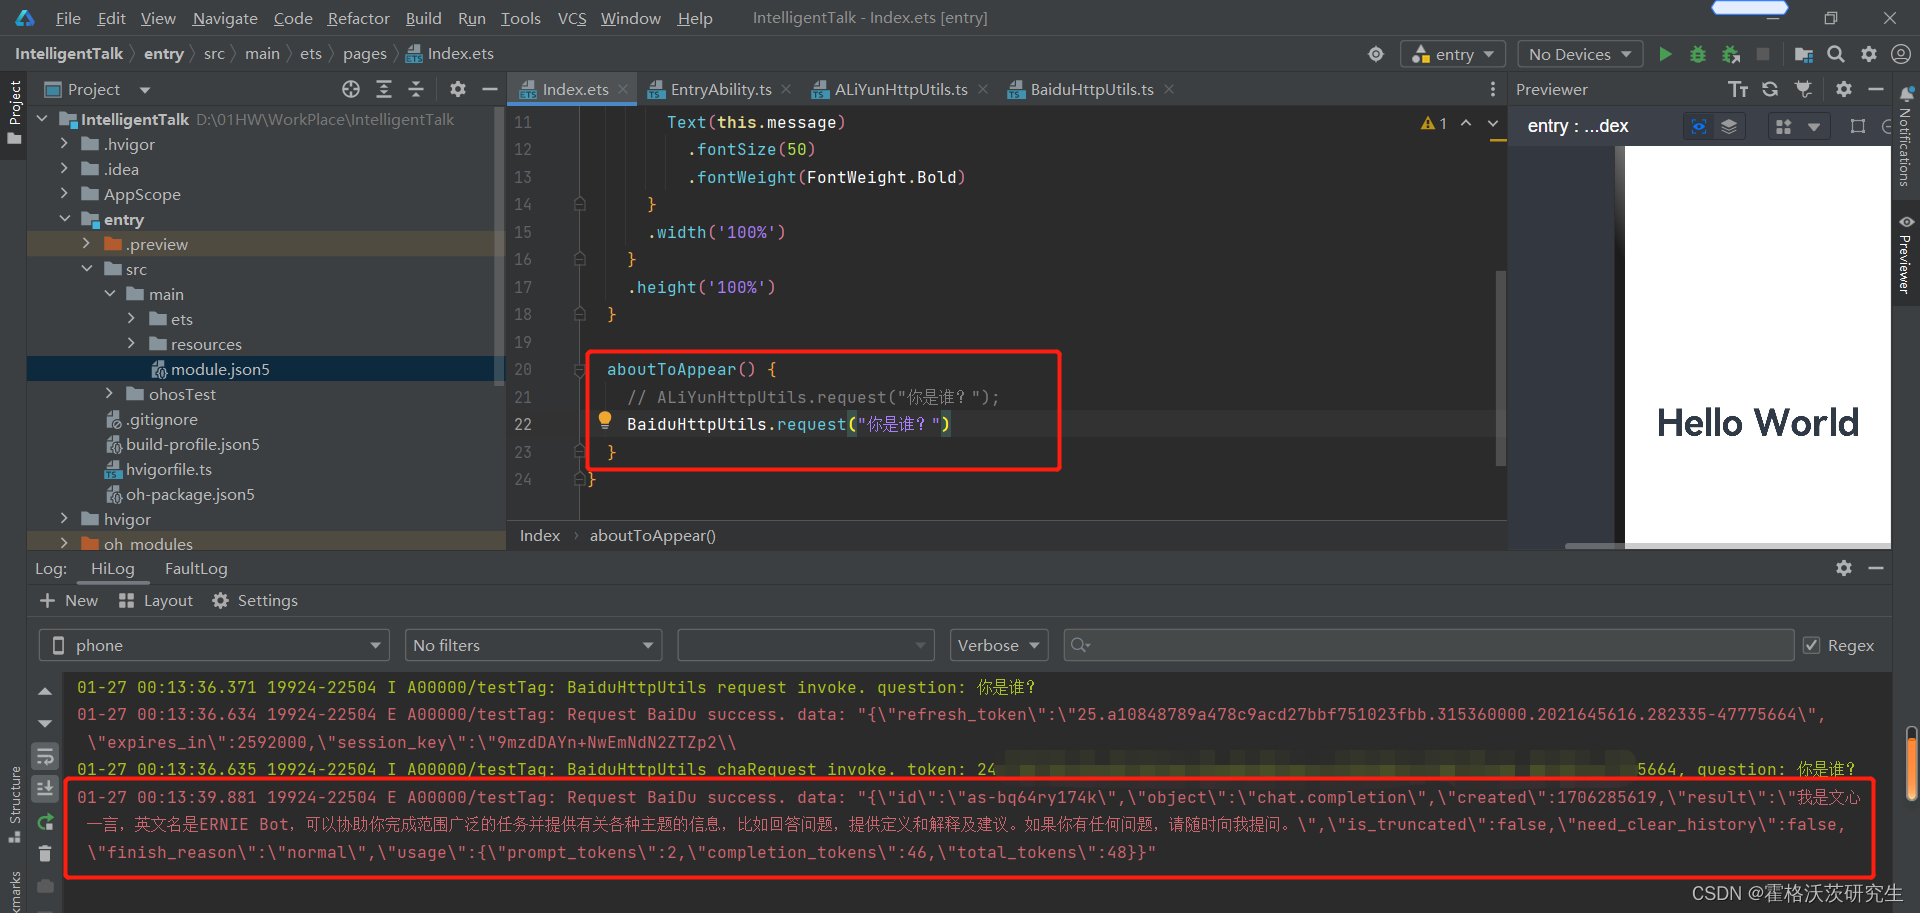Toggle Inspector eye mode in Previewer
Screen dimensions: 1920x913
coord(1698,126)
